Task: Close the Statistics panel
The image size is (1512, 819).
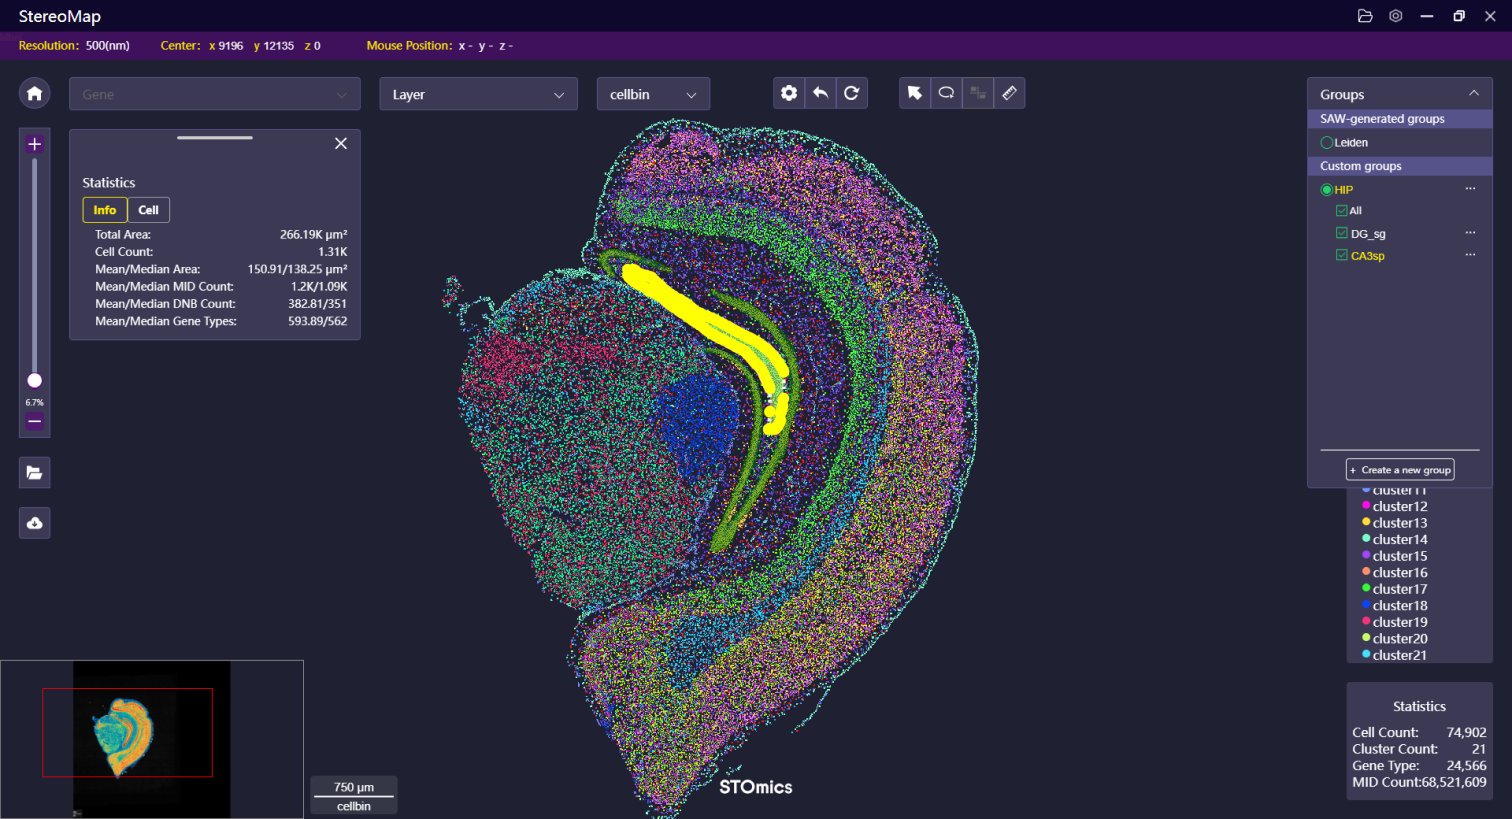Action: (341, 144)
